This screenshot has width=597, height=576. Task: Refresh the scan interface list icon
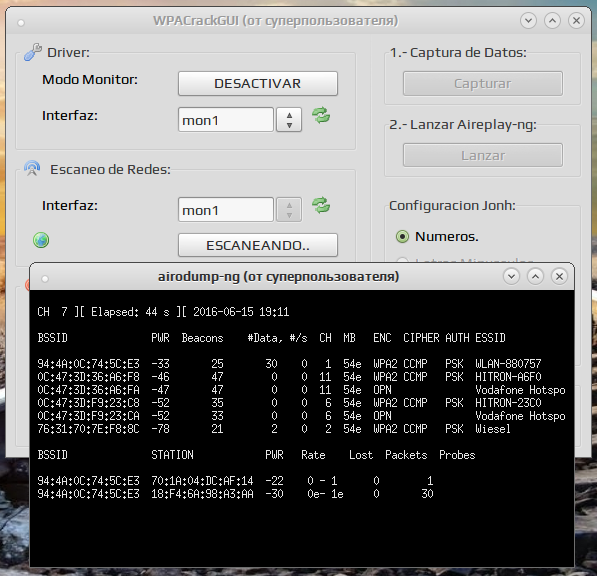pyautogui.click(x=321, y=205)
